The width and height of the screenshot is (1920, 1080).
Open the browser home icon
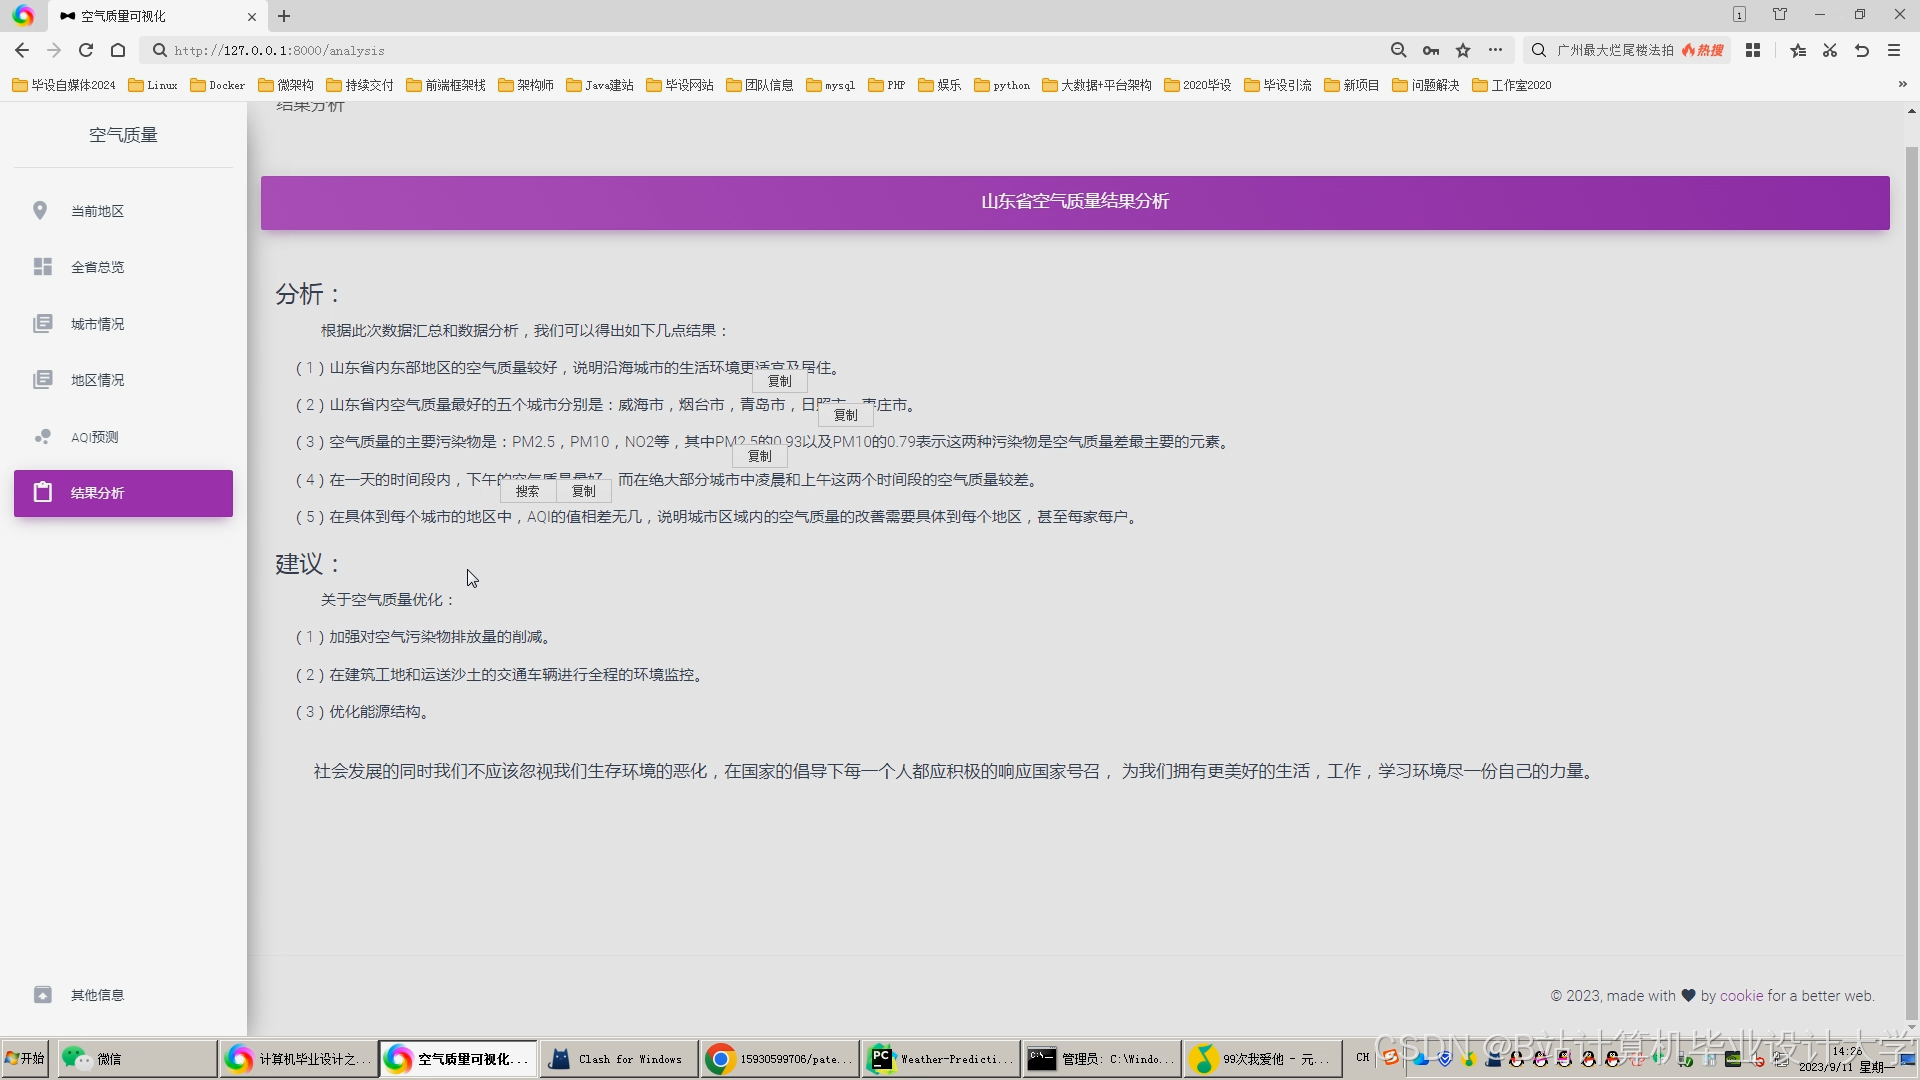pyautogui.click(x=118, y=50)
